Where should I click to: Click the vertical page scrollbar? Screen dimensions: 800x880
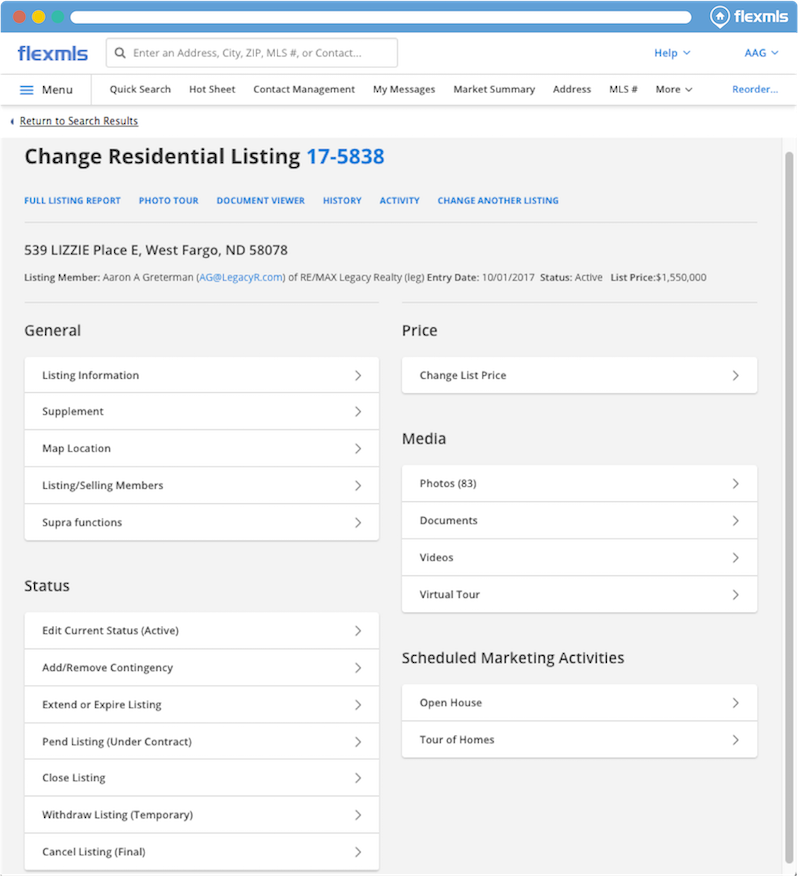tap(789, 500)
